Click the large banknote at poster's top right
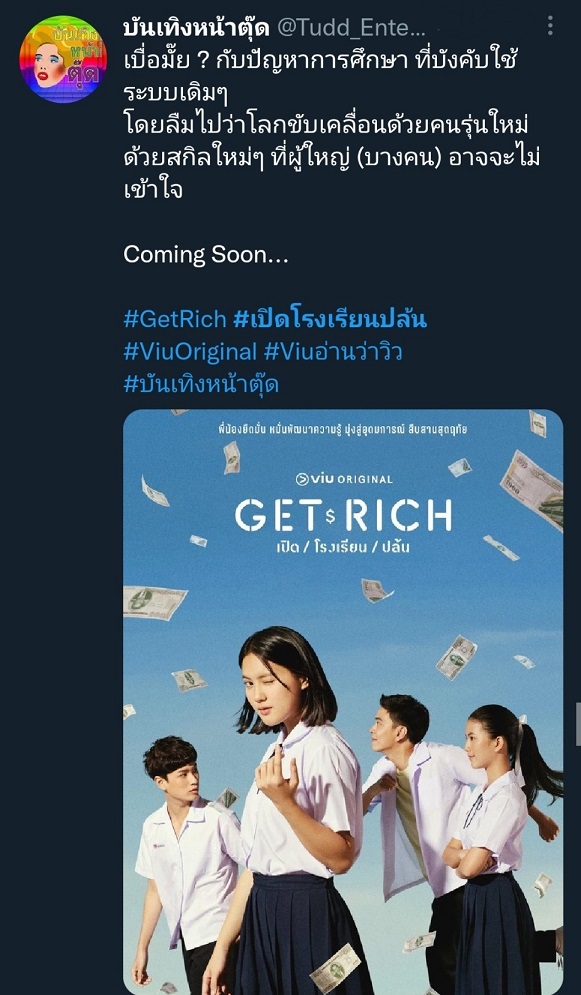 [x=532, y=489]
